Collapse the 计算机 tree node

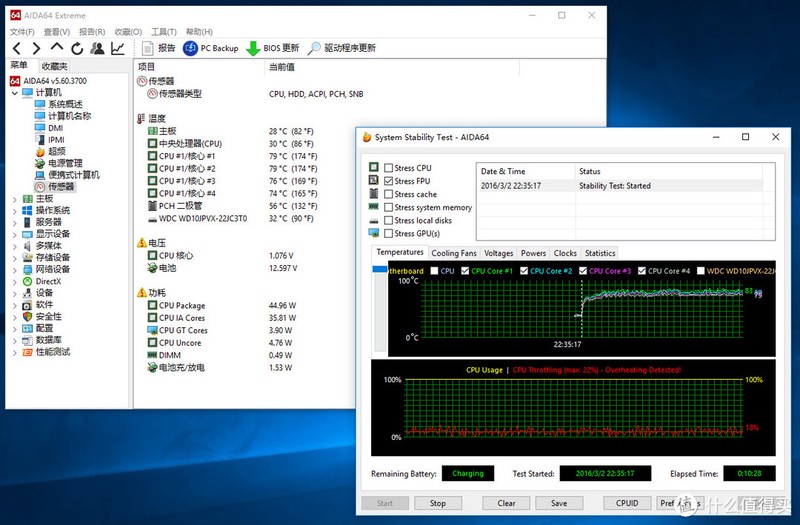click(14, 93)
